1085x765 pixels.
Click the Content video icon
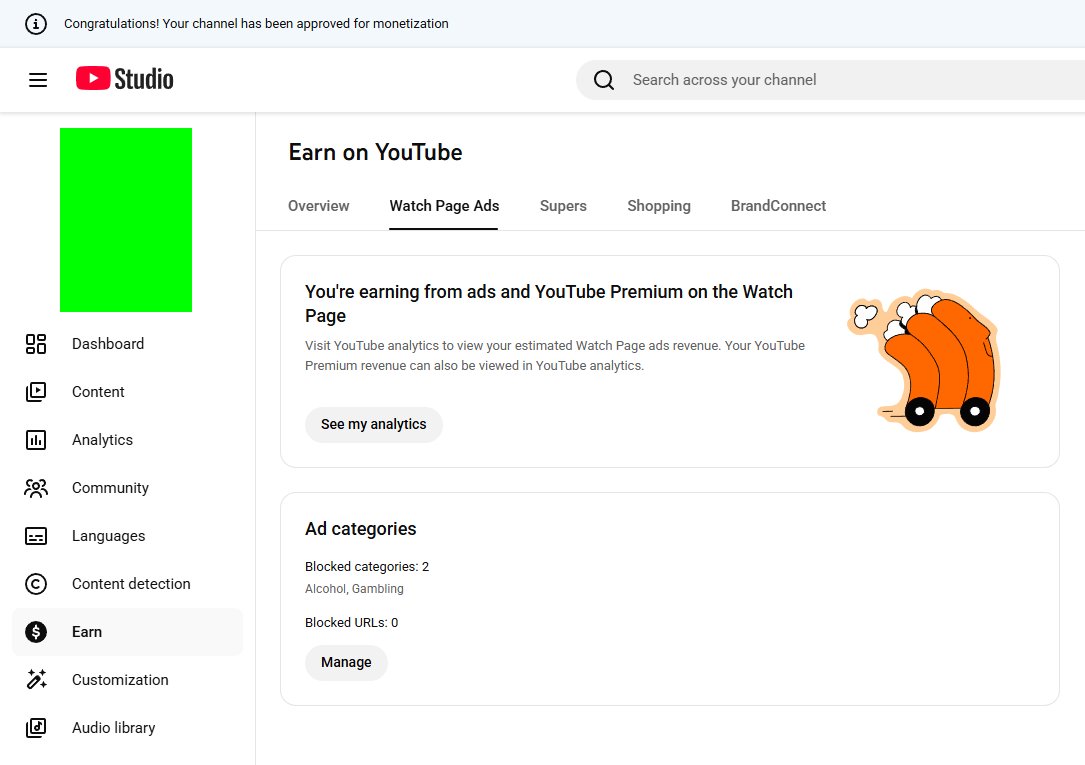36,391
